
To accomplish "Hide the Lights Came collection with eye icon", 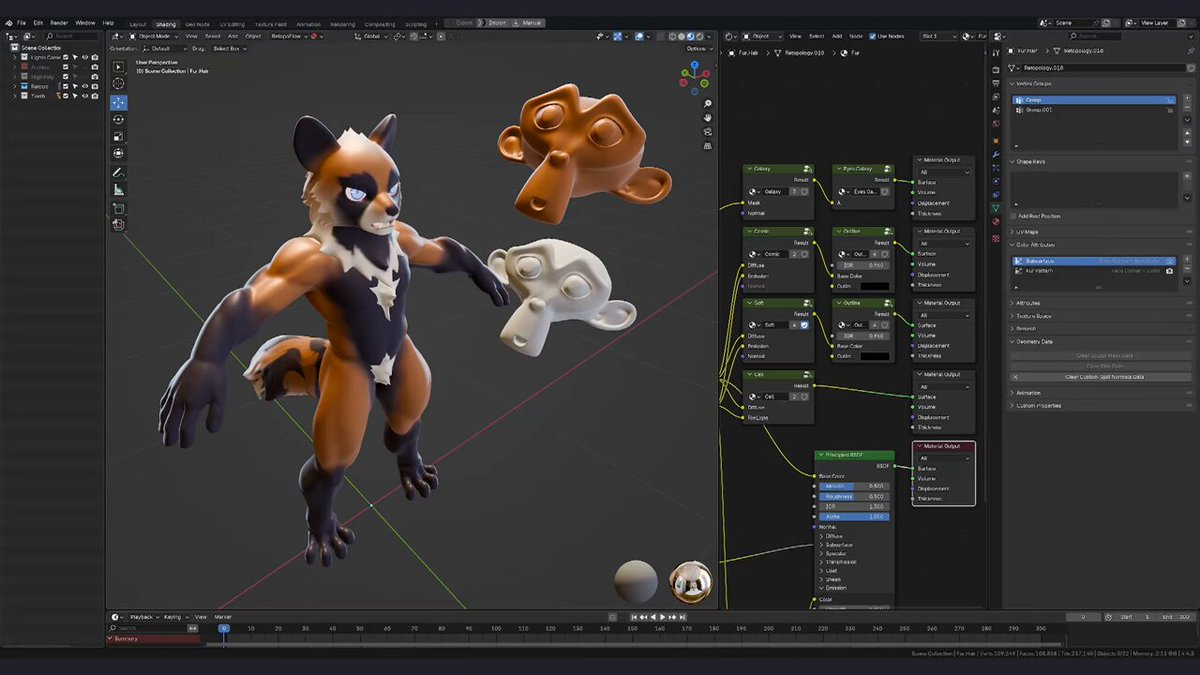I will point(85,57).
